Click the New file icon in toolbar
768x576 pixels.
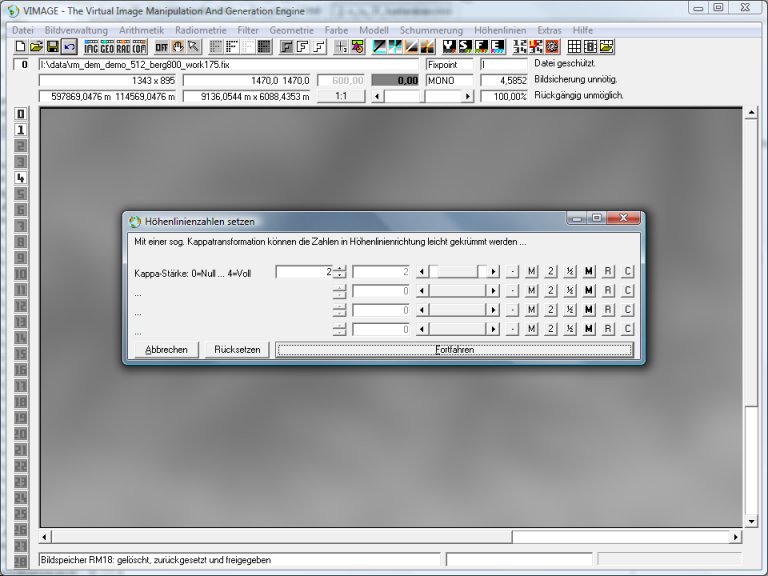click(19, 47)
